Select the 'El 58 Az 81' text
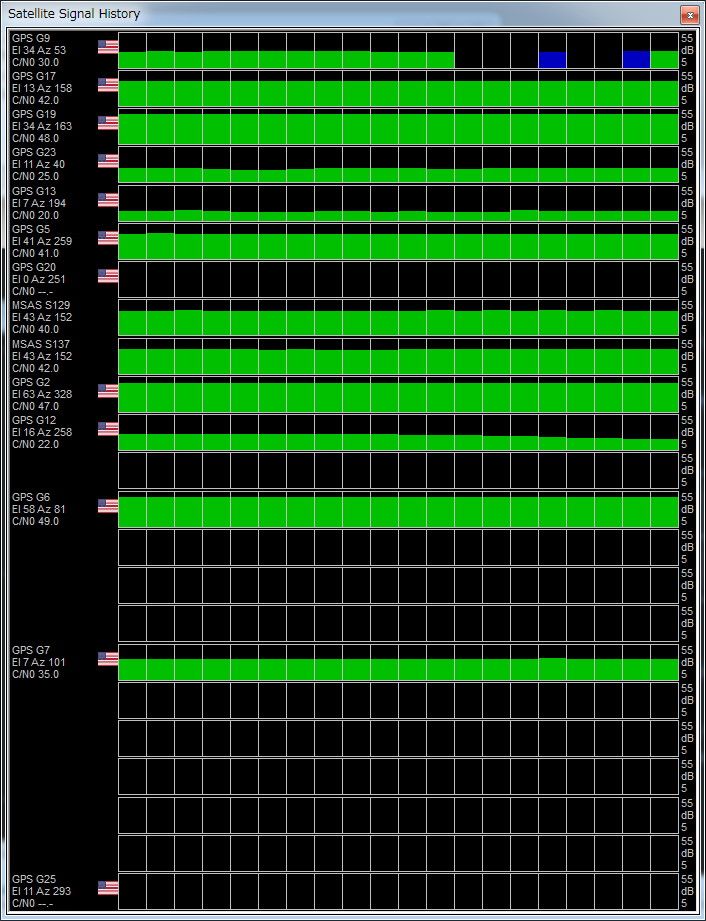 tap(39, 509)
